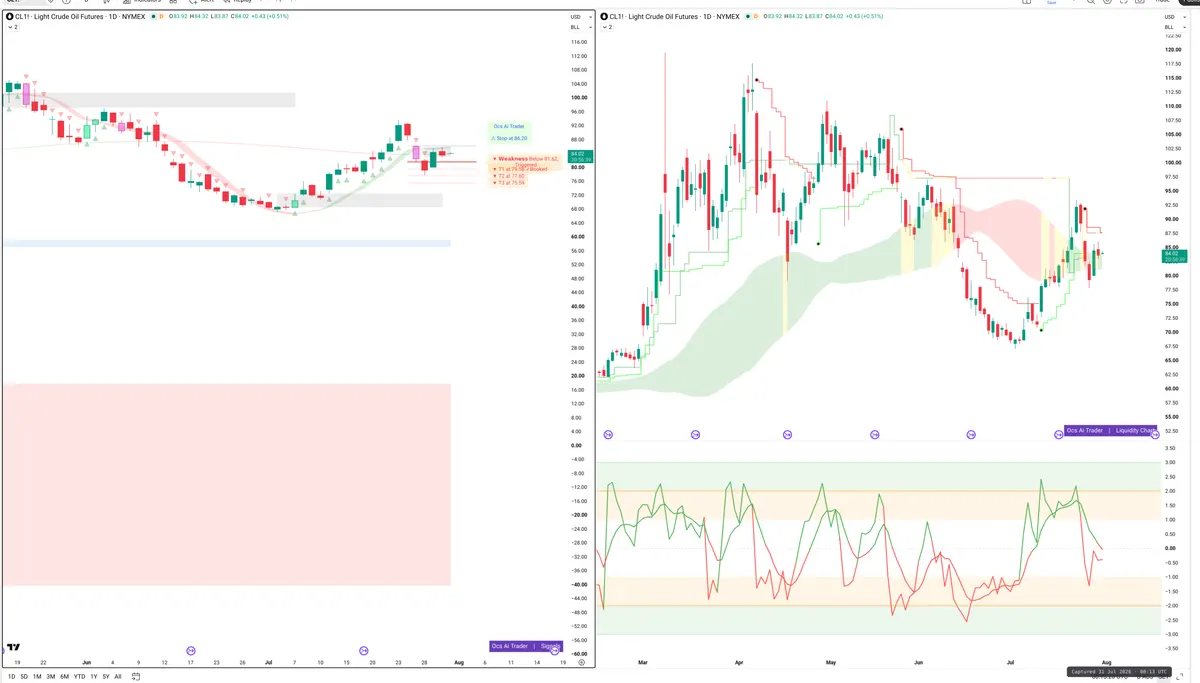Select the All time range
The width and height of the screenshot is (1200, 683).
click(x=118, y=677)
